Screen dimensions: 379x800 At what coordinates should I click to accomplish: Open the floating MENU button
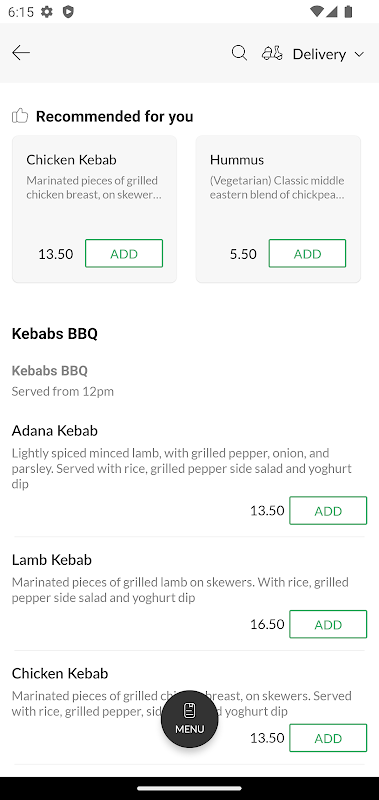coord(189,719)
